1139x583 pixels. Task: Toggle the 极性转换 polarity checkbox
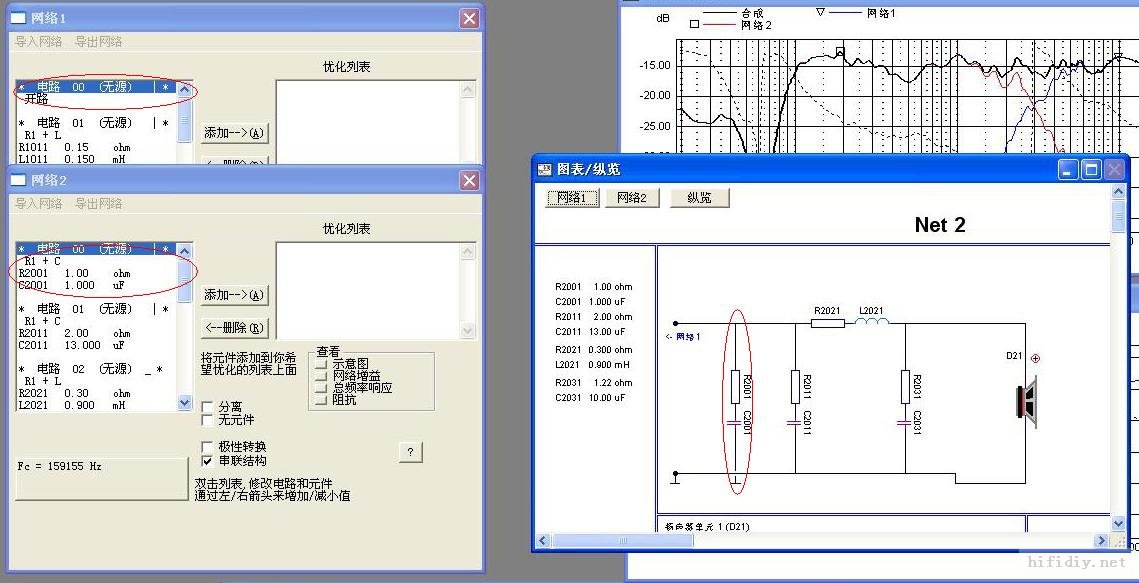[208, 447]
